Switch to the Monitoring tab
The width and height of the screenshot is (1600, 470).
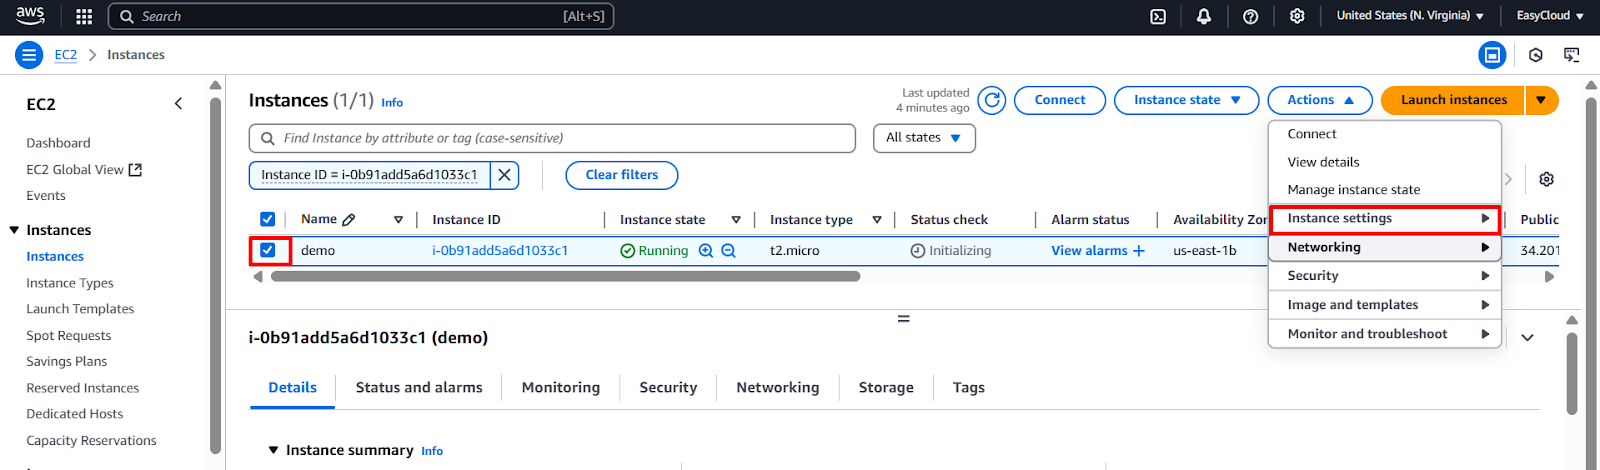561,388
